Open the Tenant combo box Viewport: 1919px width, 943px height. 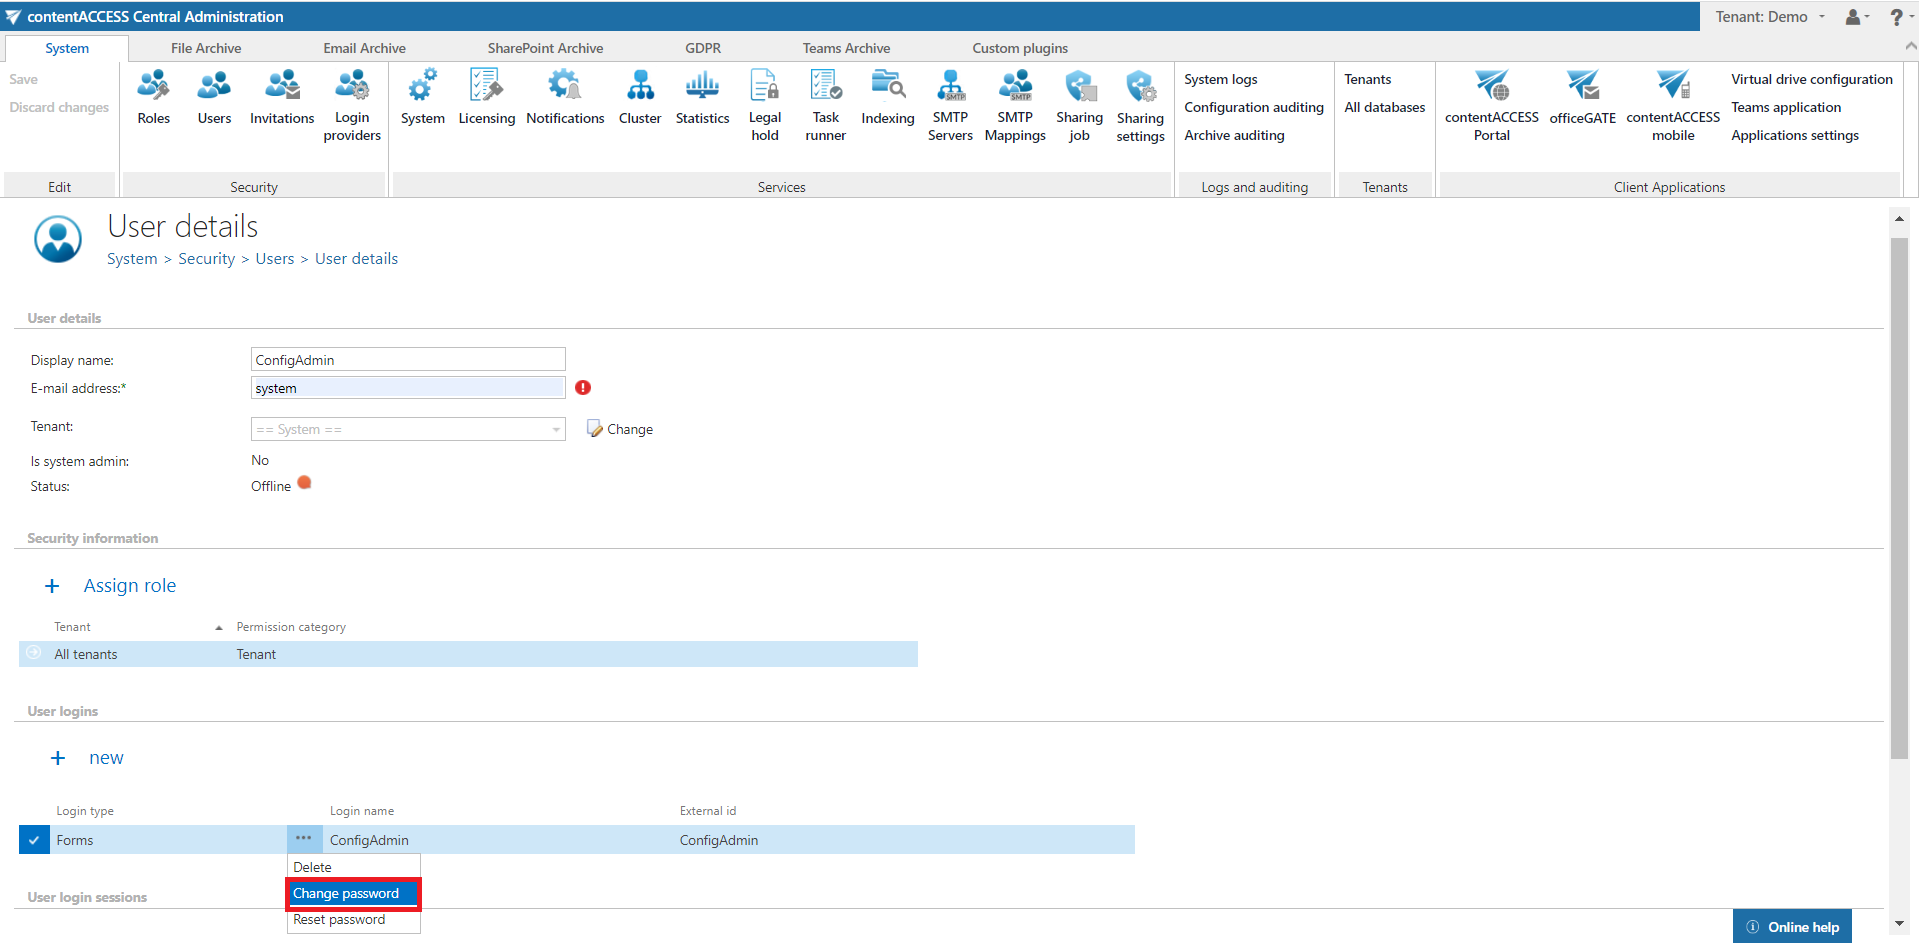pos(407,429)
